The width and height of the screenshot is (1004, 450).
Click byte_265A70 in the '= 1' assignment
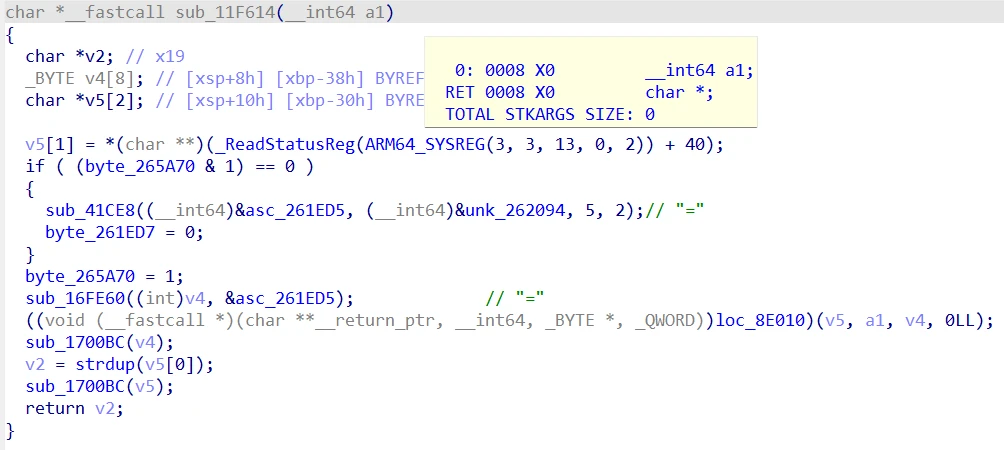pyautogui.click(x=81, y=277)
